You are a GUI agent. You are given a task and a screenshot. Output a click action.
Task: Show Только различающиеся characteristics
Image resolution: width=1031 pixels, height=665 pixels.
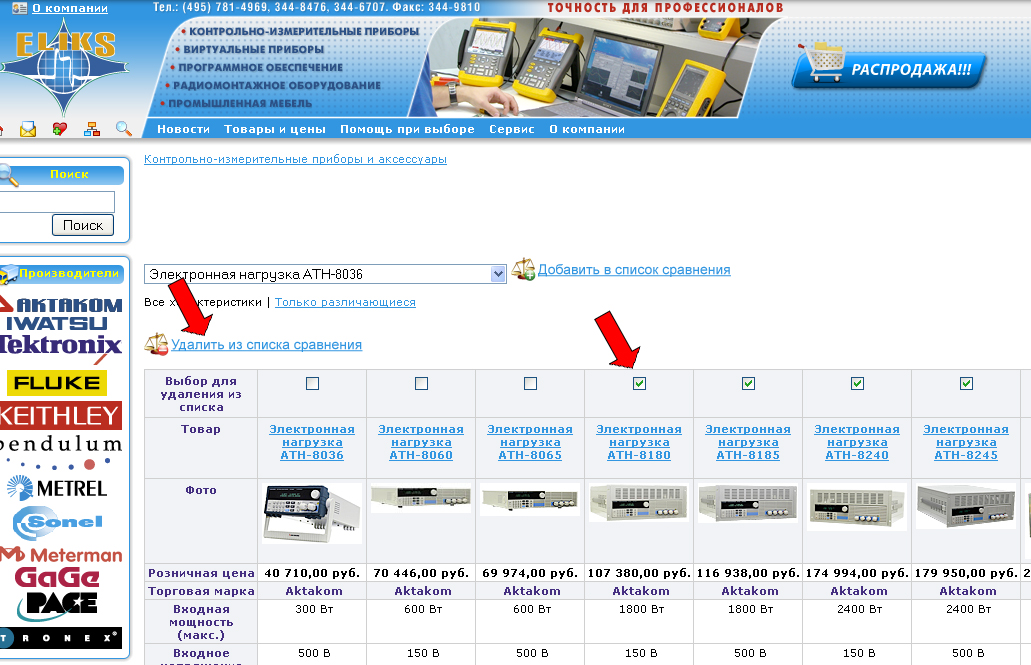(x=345, y=303)
